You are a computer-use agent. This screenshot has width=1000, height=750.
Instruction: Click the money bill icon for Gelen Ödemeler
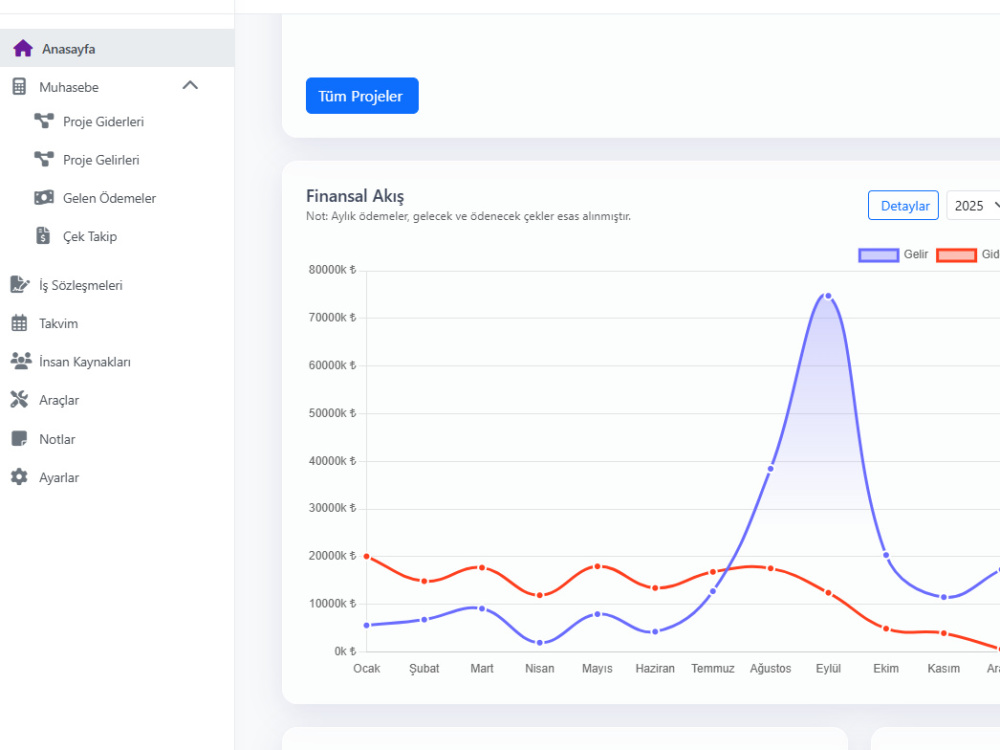pyautogui.click(x=44, y=198)
